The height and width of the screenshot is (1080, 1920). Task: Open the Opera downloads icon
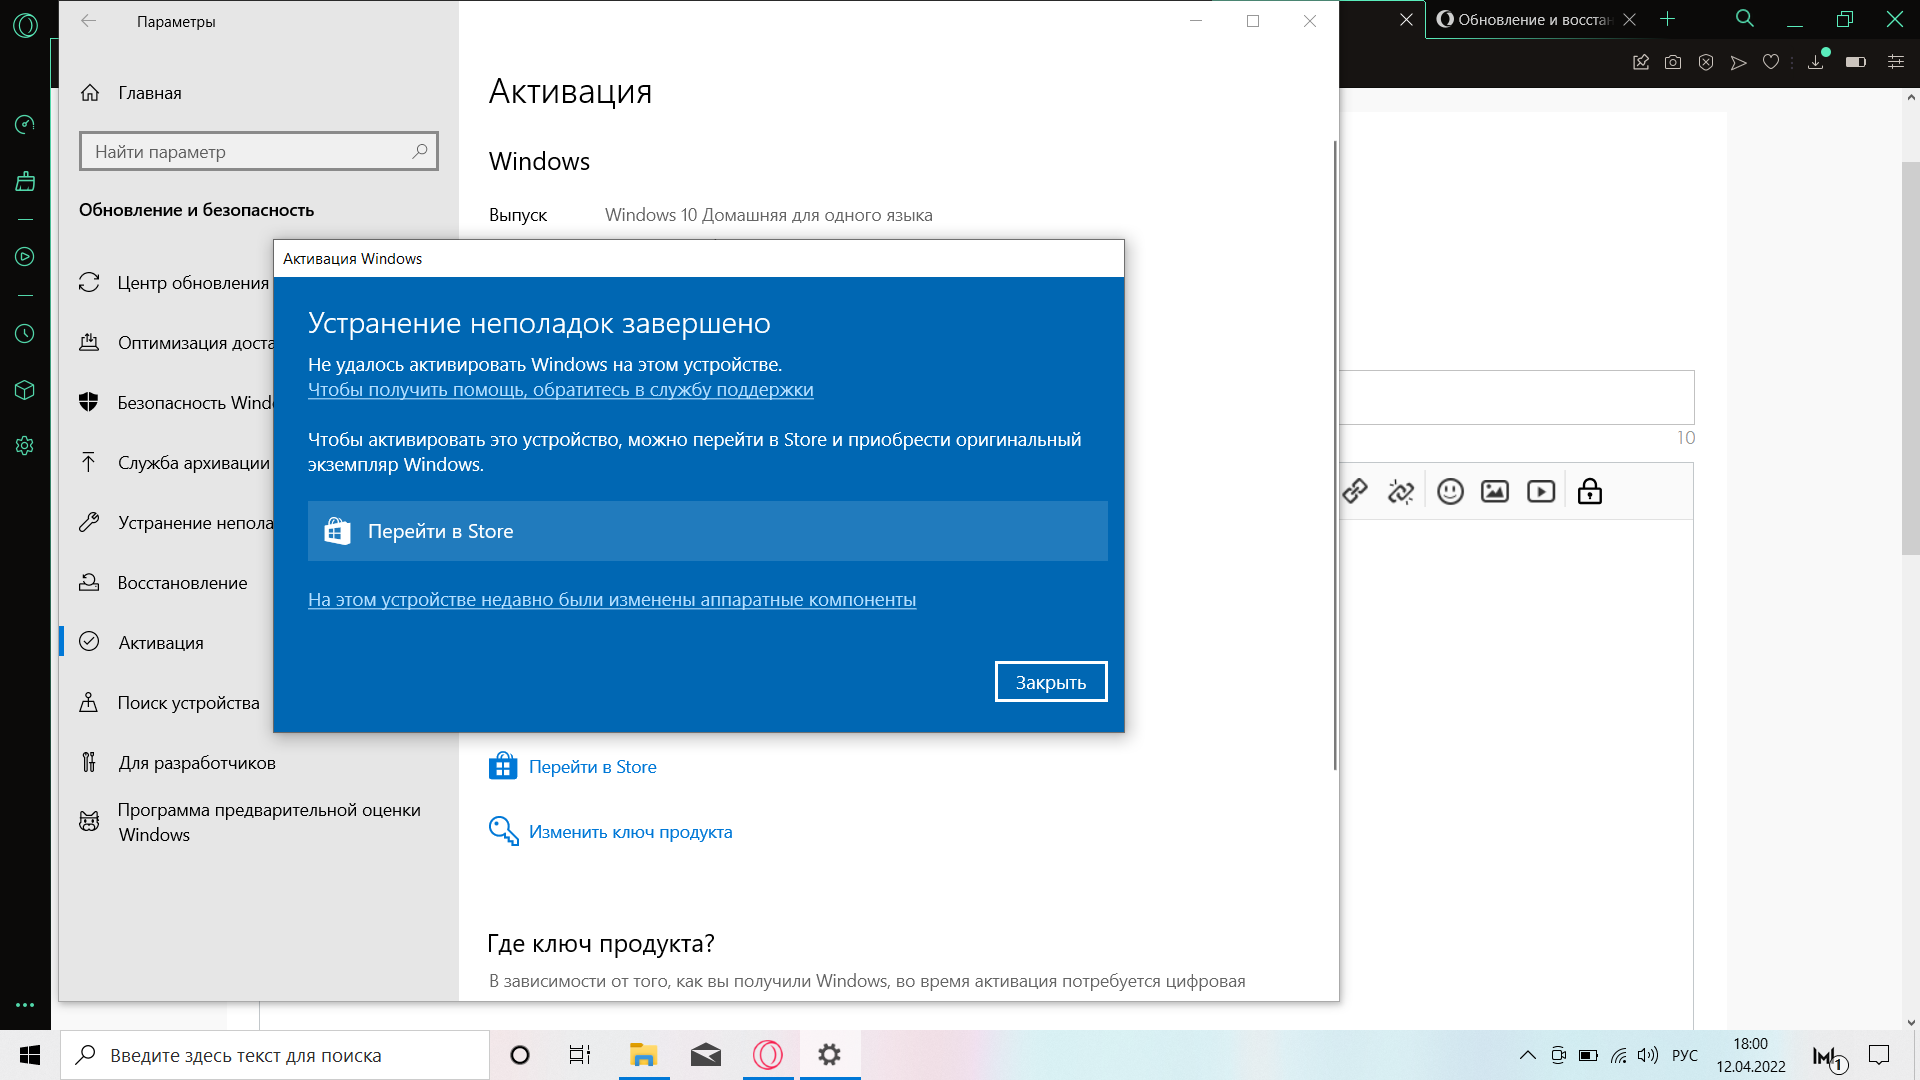(1816, 61)
